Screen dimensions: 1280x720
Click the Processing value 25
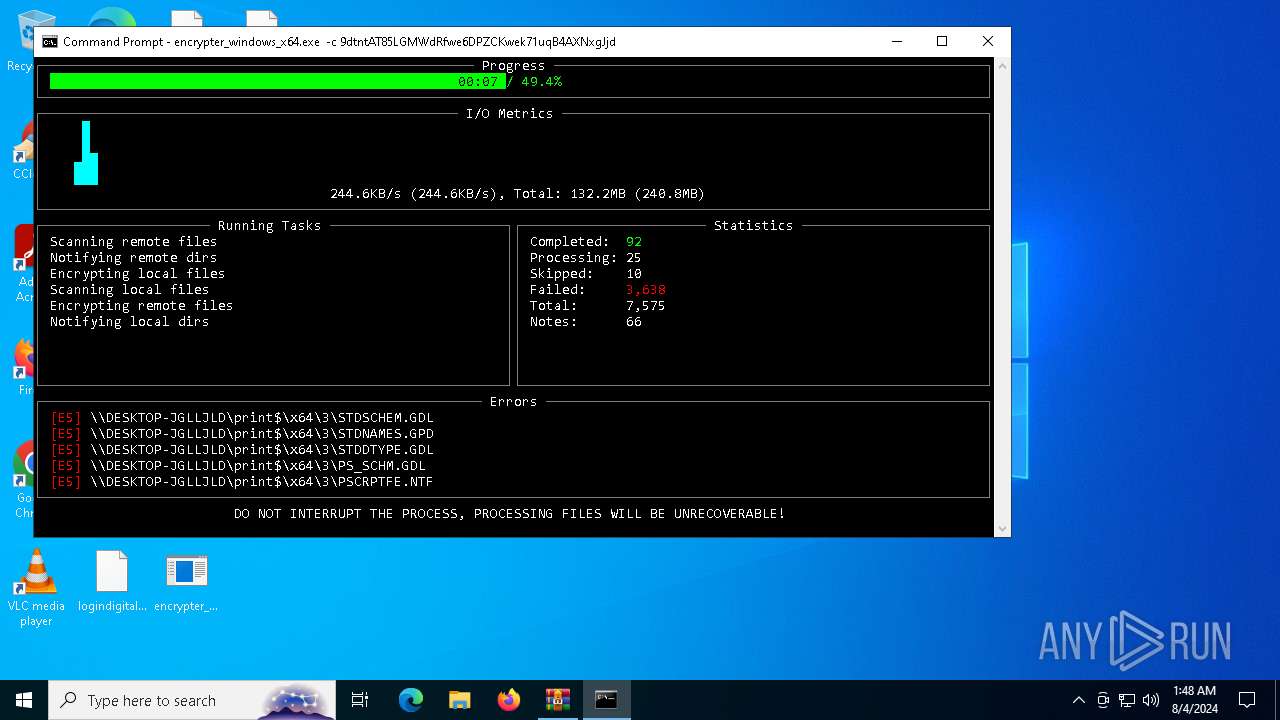click(634, 257)
